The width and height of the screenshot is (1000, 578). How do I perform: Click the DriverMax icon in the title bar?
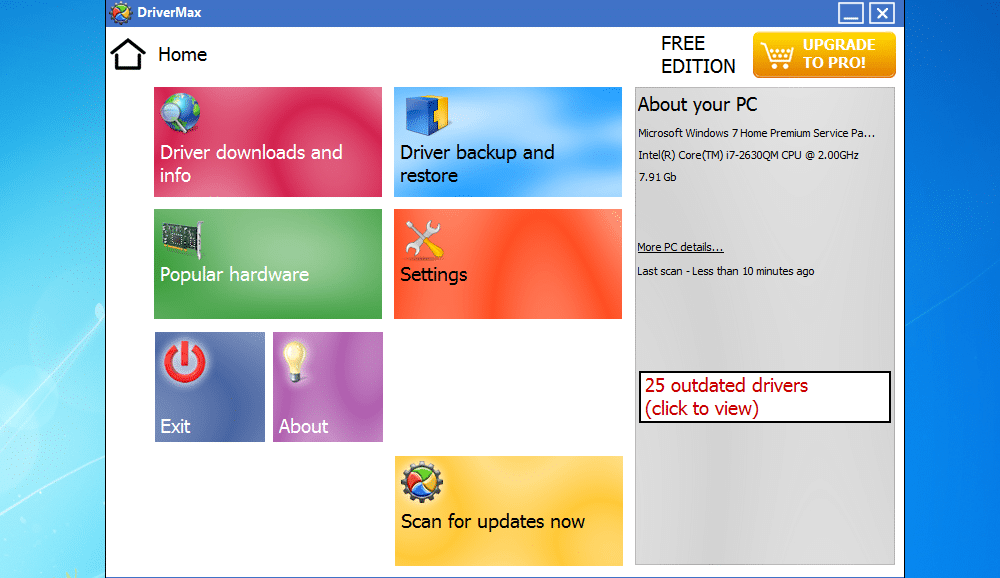pyautogui.click(x=120, y=13)
